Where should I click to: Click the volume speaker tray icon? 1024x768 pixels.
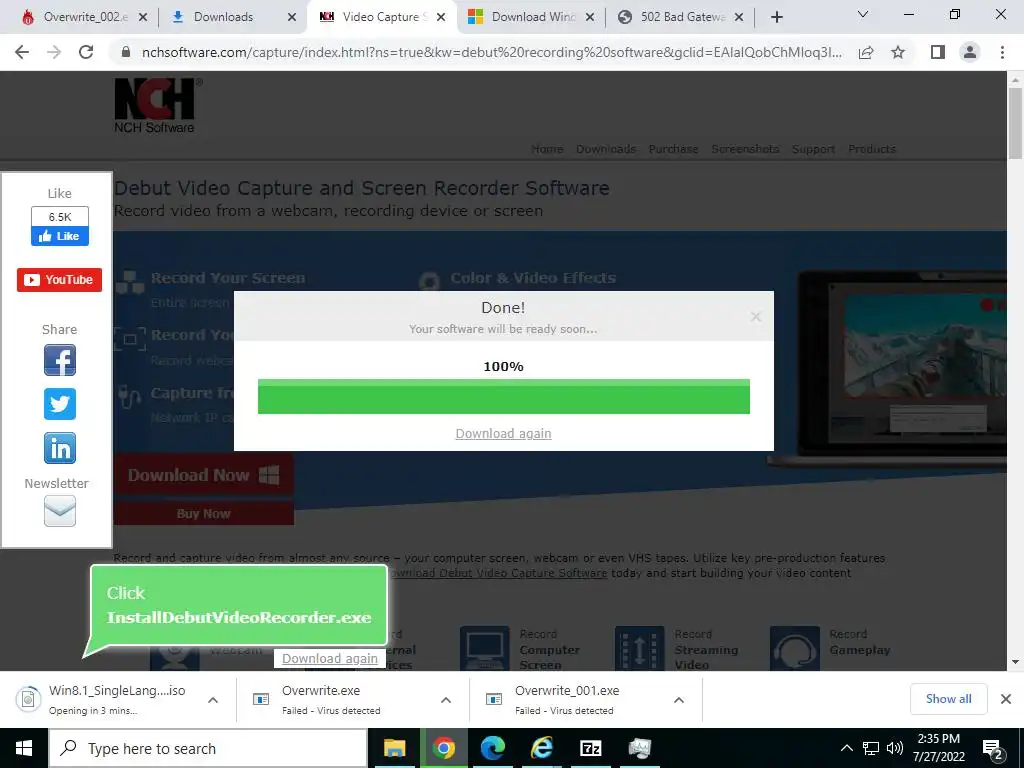pos(895,748)
